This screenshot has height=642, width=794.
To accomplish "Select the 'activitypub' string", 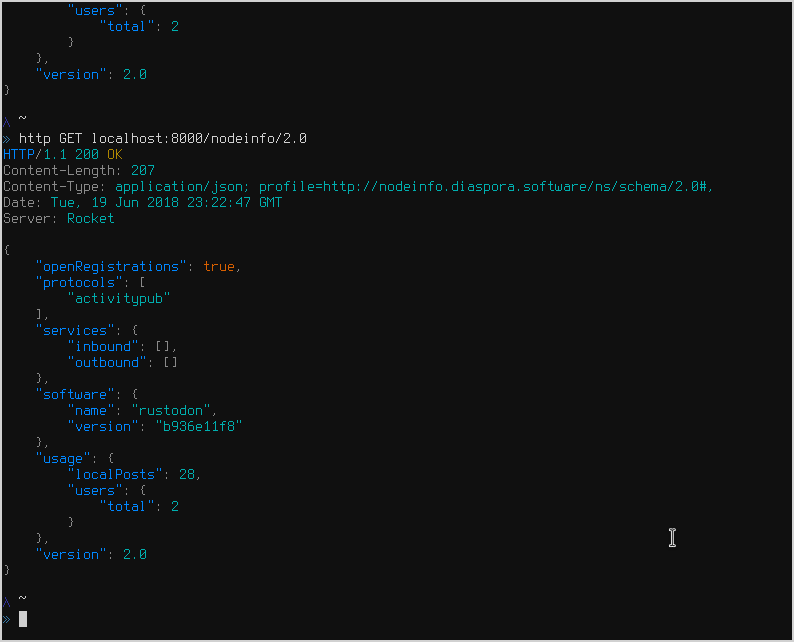I will pyautogui.click(x=119, y=299).
